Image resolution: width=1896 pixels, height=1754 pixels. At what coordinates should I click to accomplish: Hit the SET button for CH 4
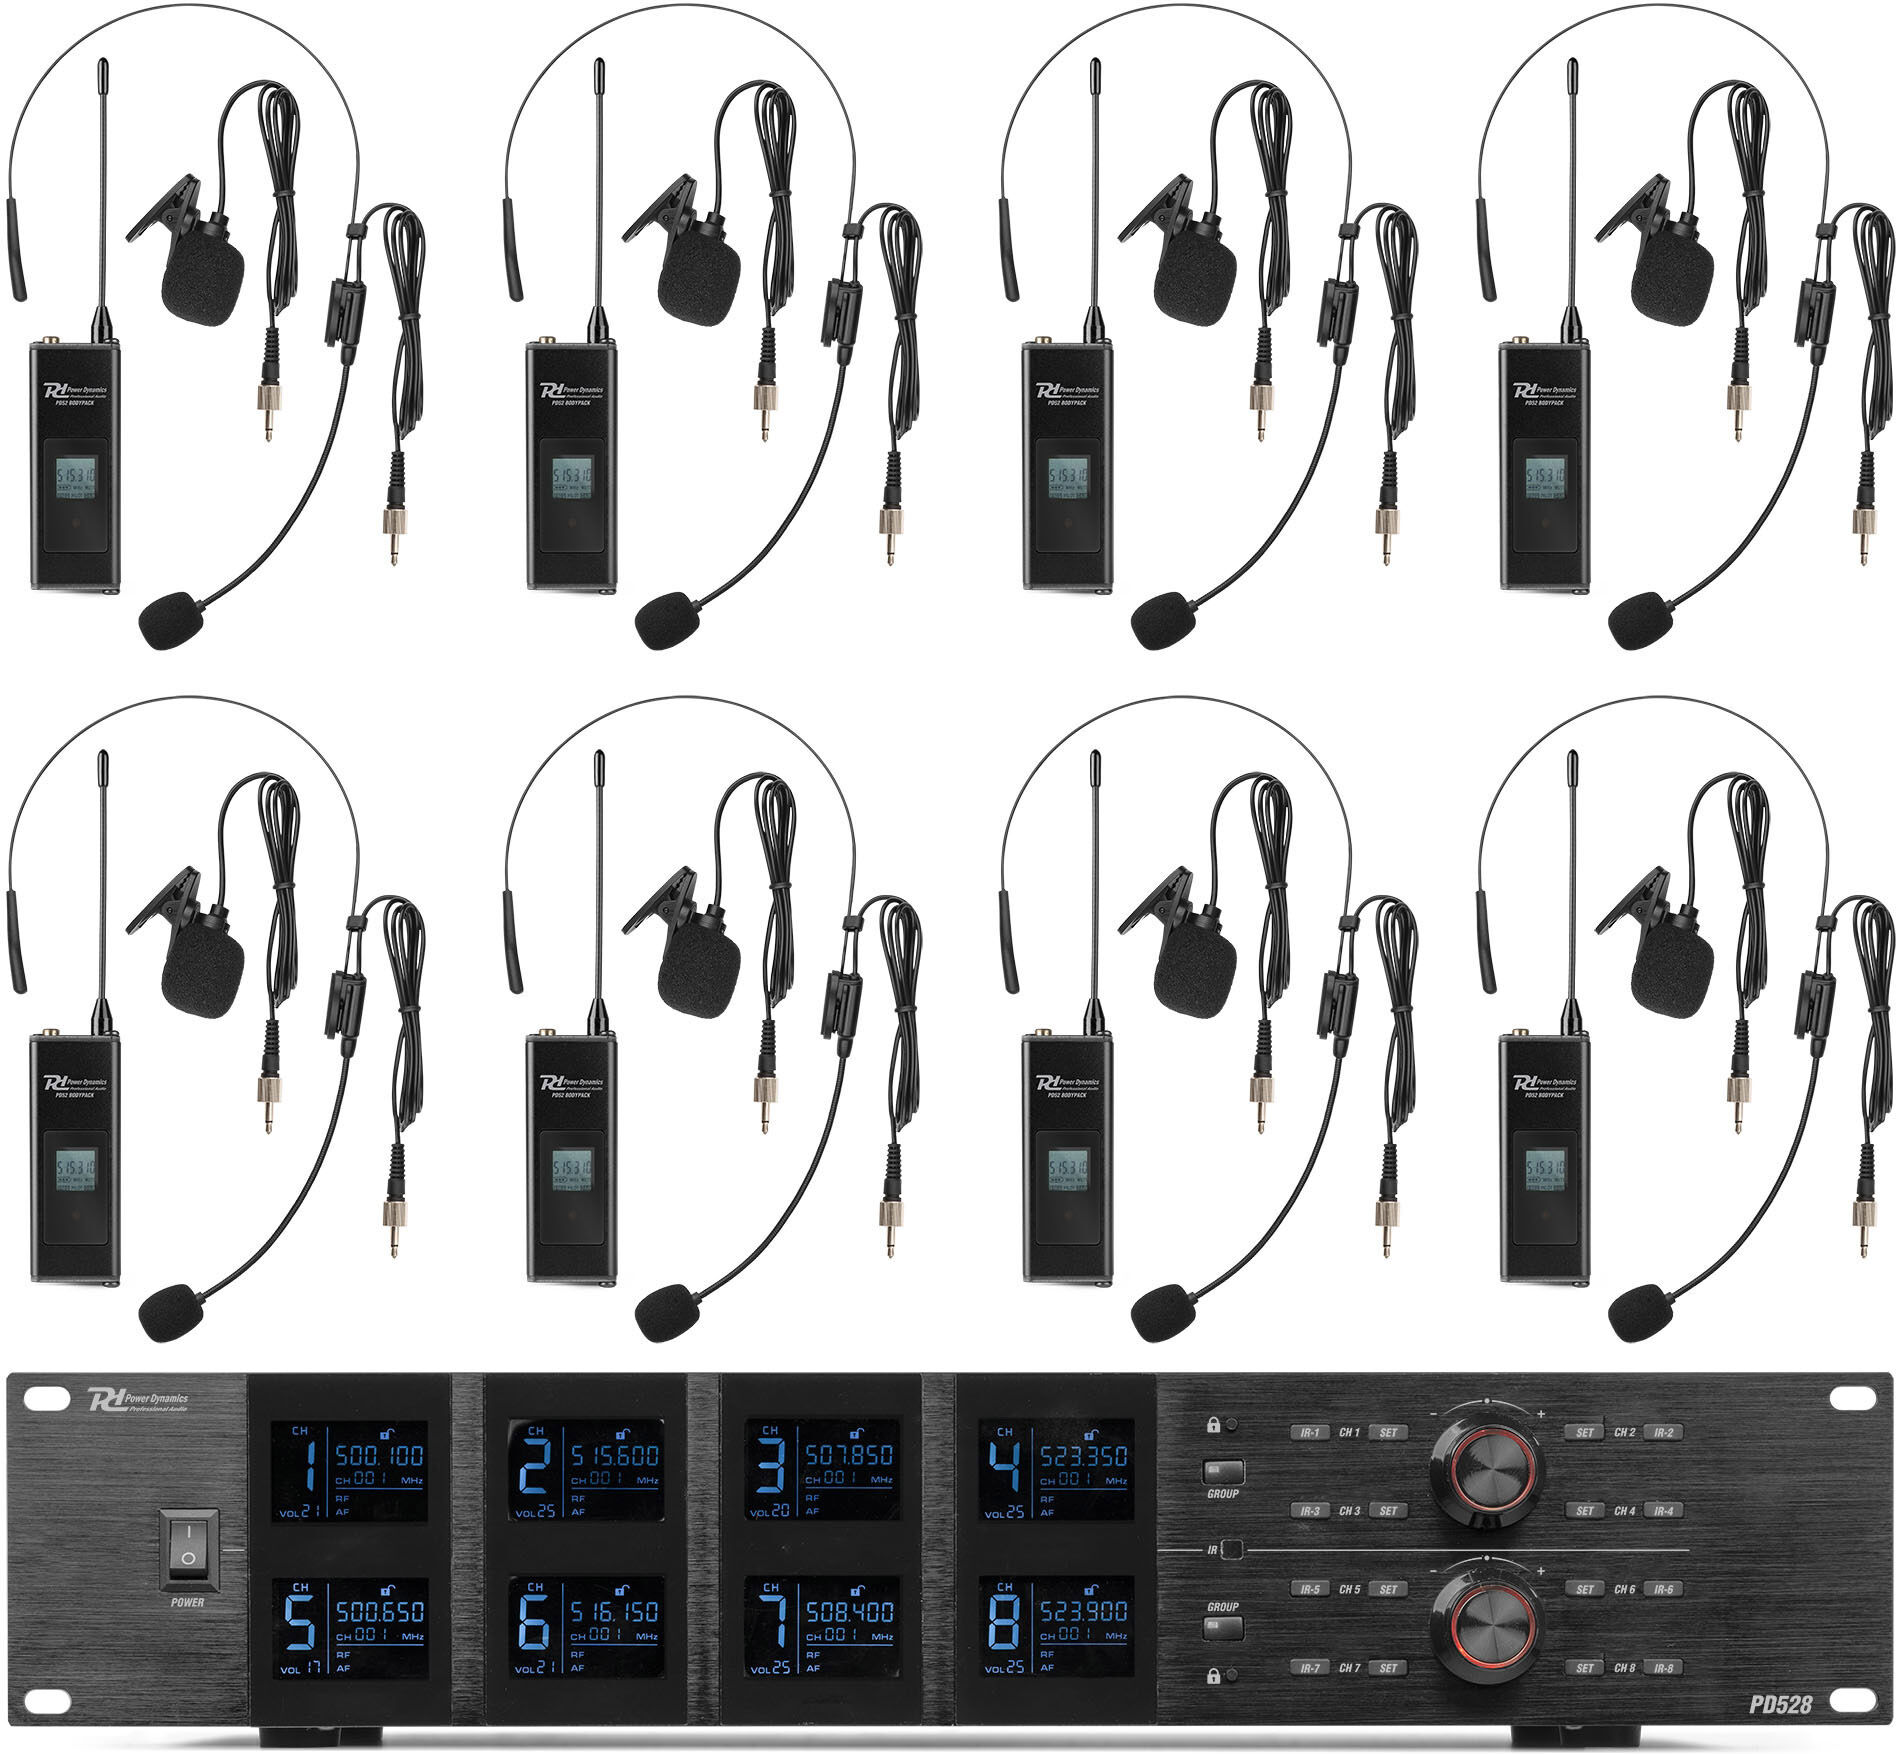pyautogui.click(x=1585, y=1511)
